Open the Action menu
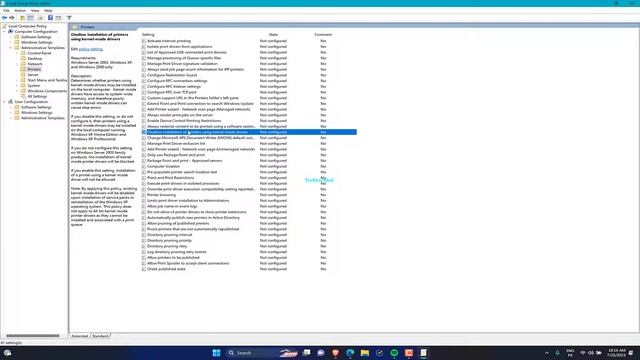 [x=20, y=11]
